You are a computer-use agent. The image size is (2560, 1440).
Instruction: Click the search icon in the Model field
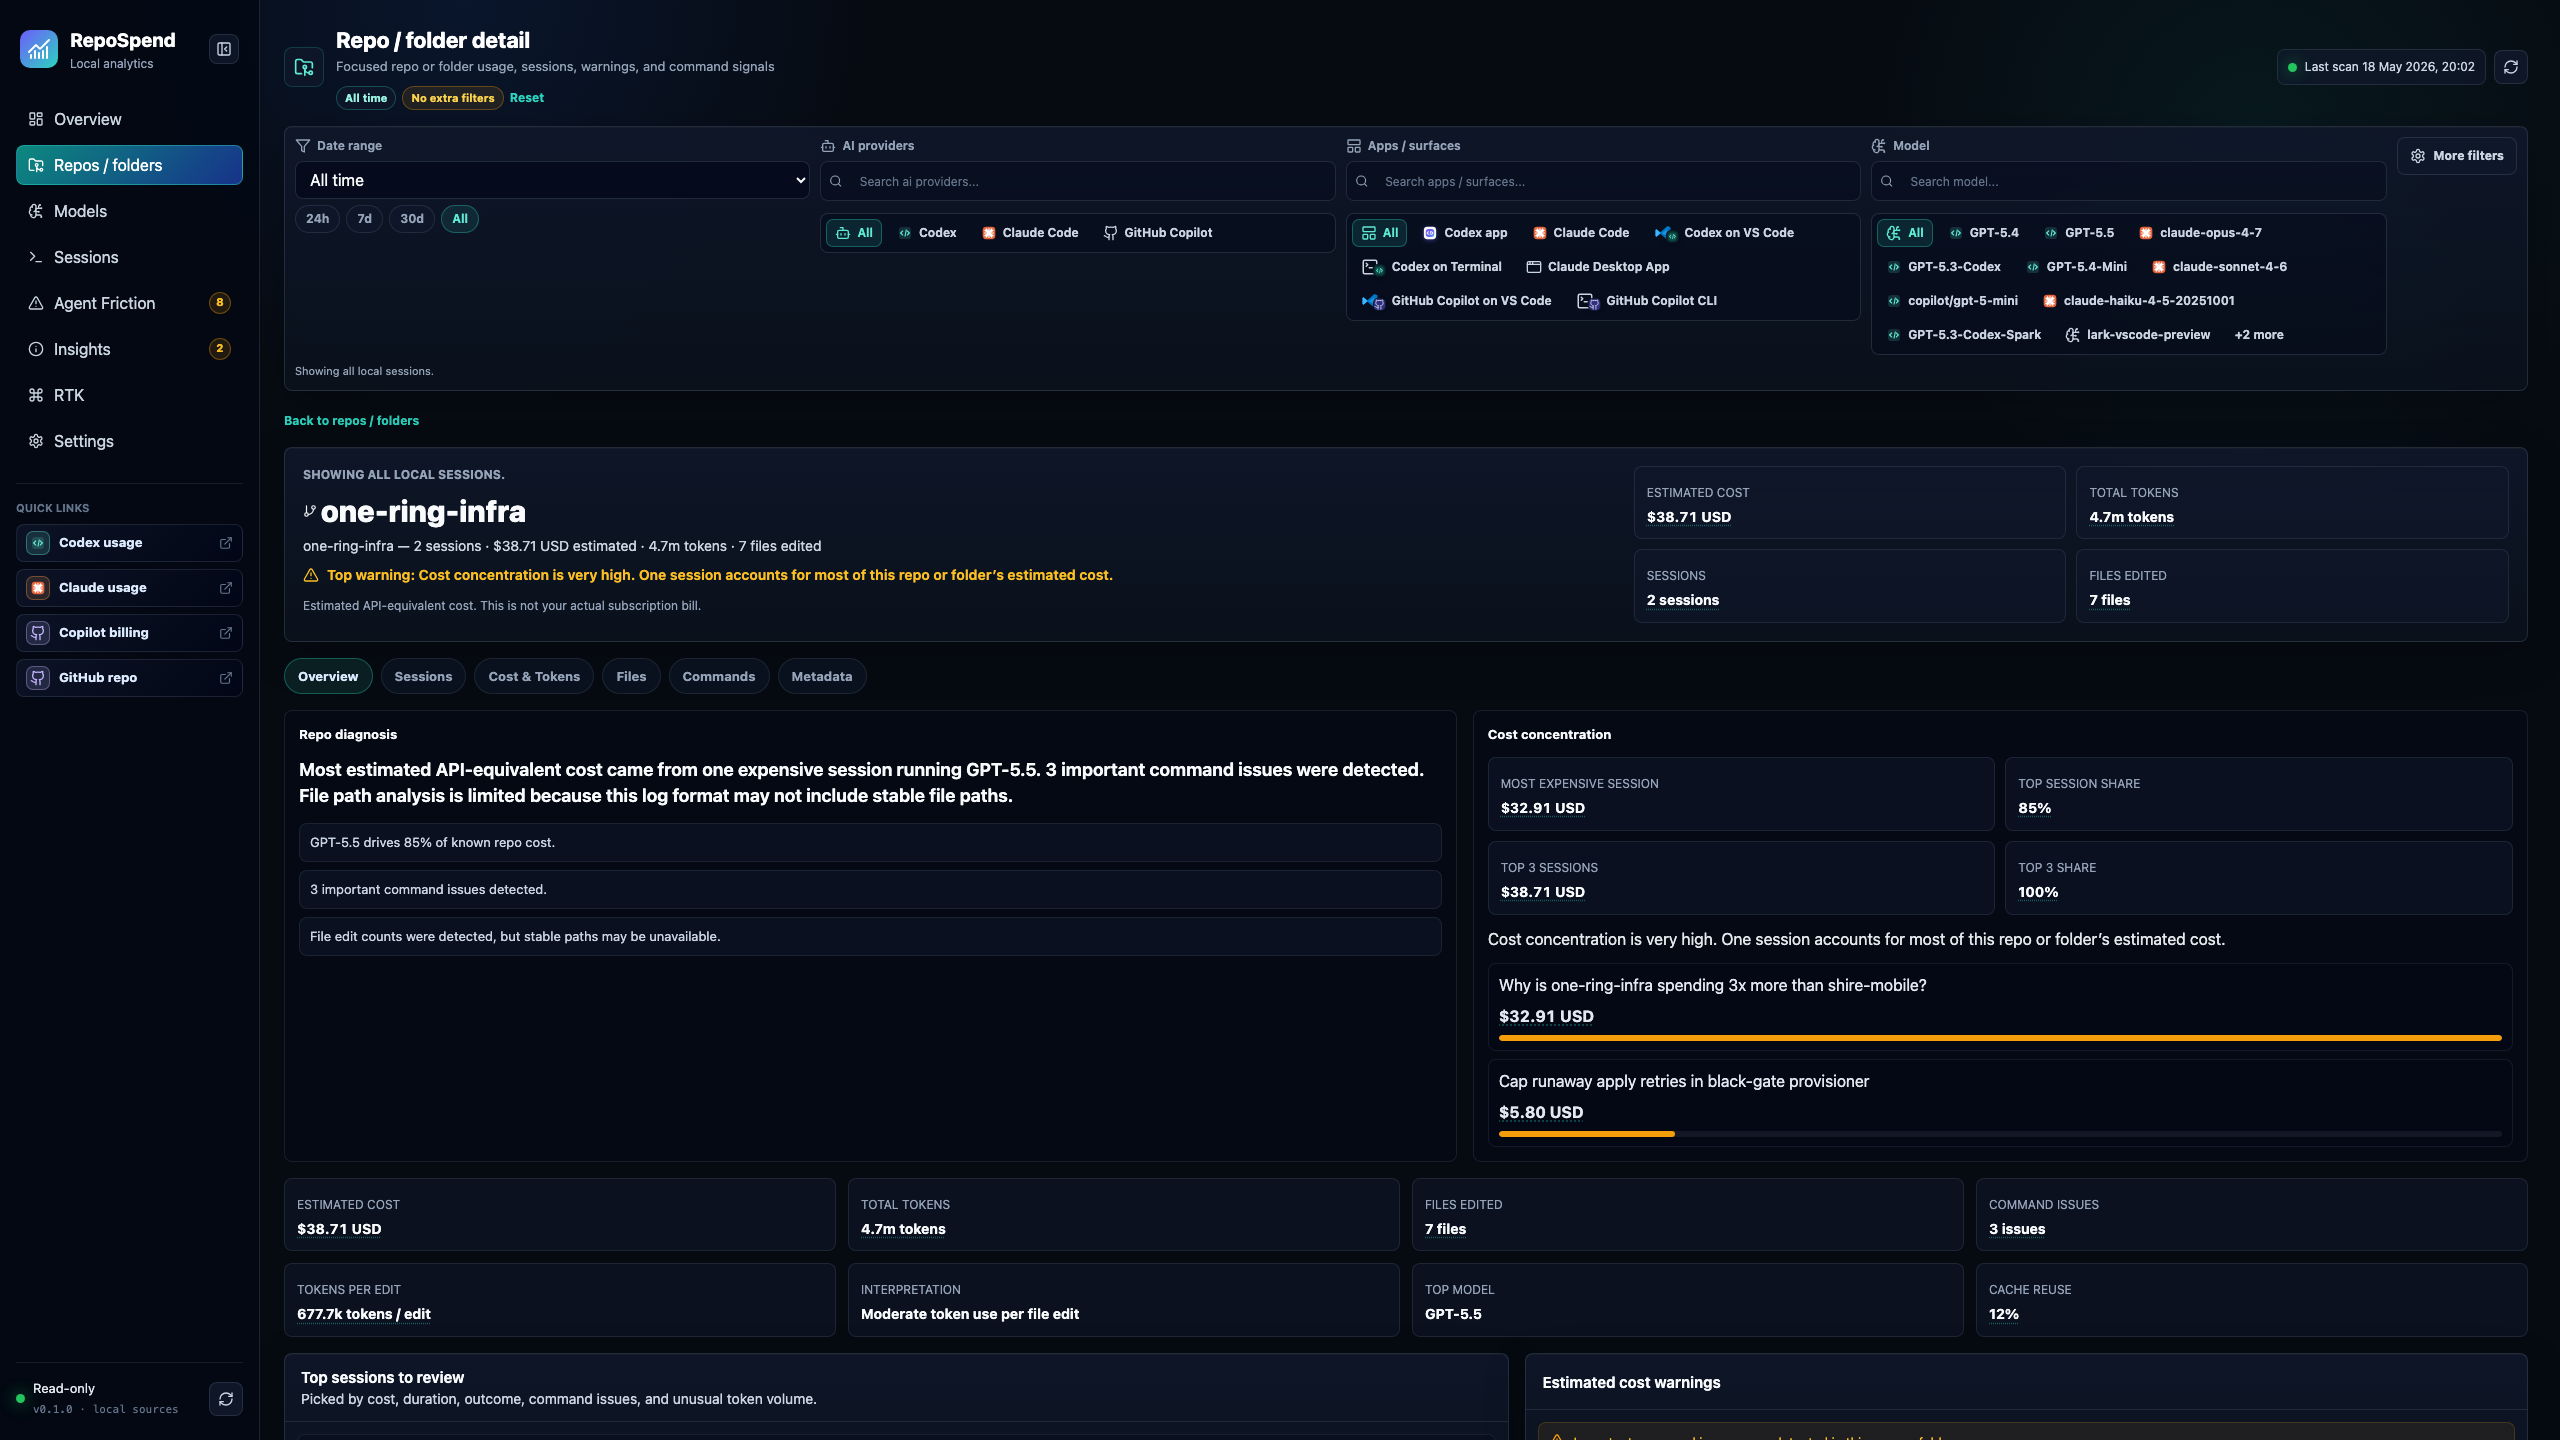pos(1887,182)
